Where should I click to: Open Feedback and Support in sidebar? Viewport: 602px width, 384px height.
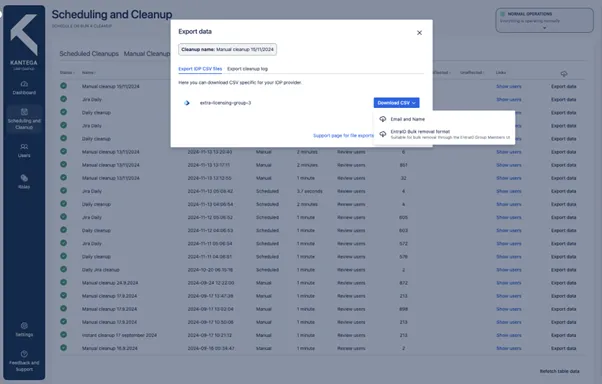pyautogui.click(x=24, y=361)
